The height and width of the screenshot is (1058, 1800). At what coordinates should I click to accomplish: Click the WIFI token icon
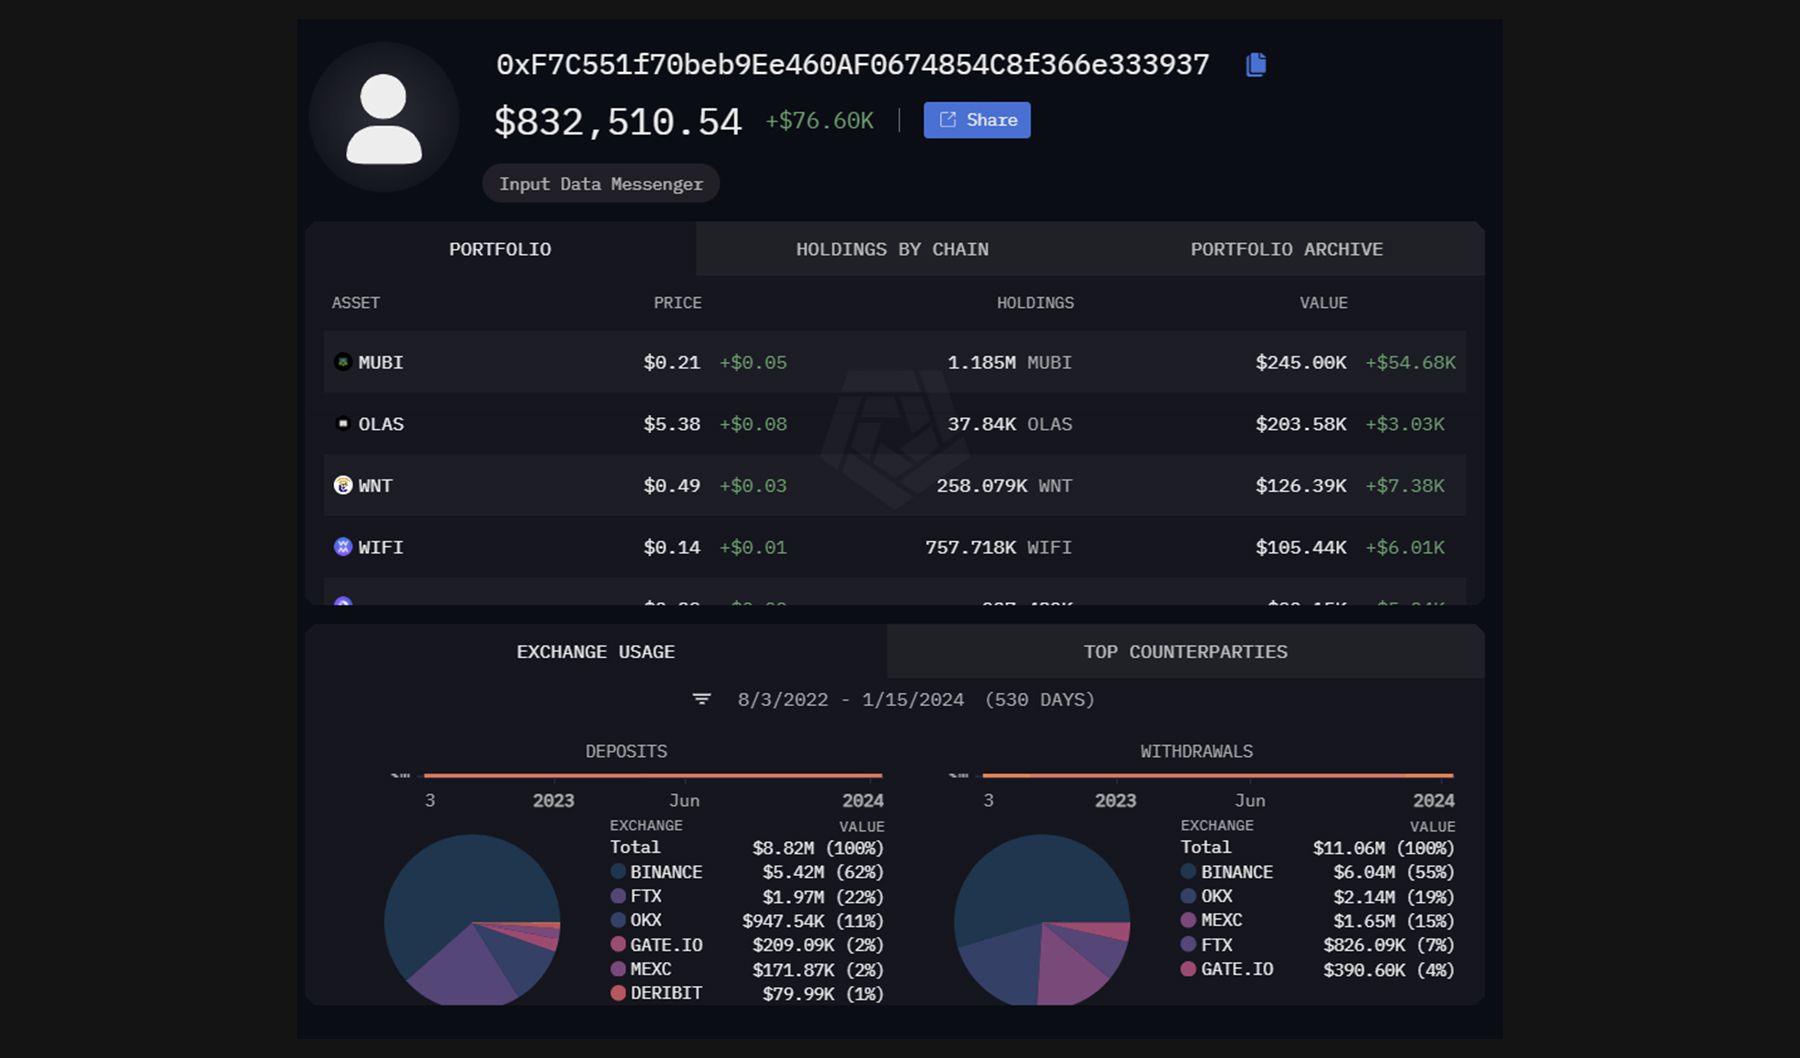343,547
